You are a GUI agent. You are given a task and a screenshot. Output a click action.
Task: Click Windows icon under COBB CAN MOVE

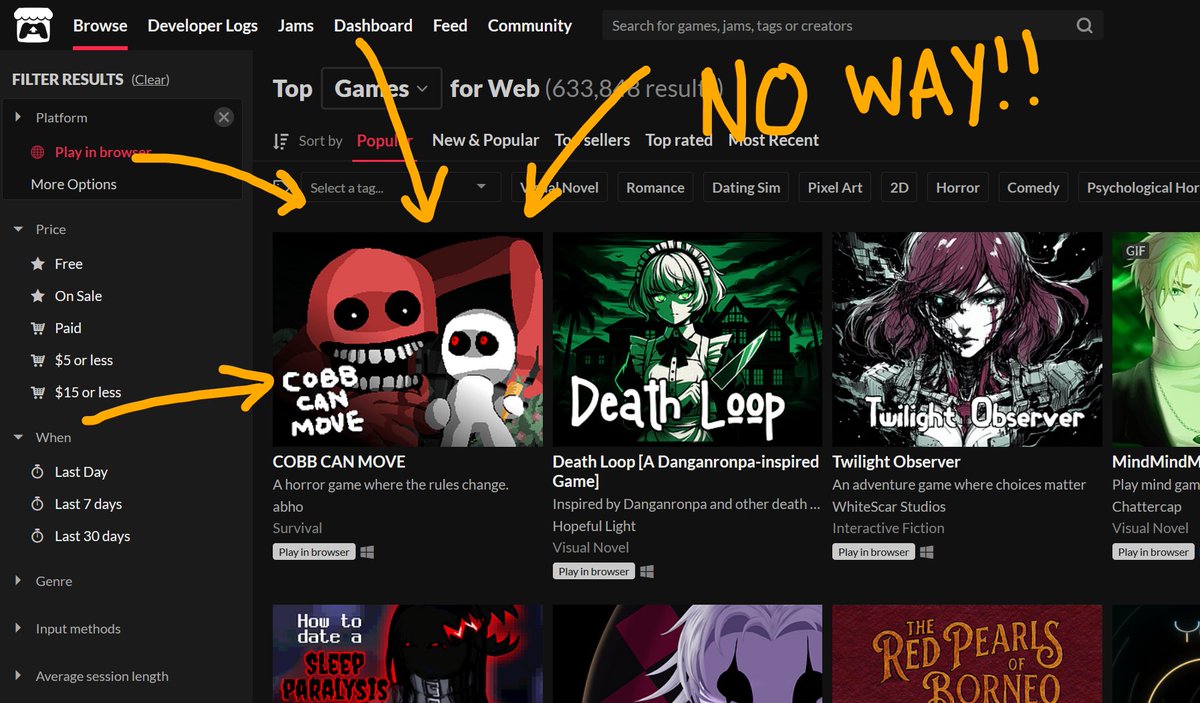pyautogui.click(x=367, y=552)
